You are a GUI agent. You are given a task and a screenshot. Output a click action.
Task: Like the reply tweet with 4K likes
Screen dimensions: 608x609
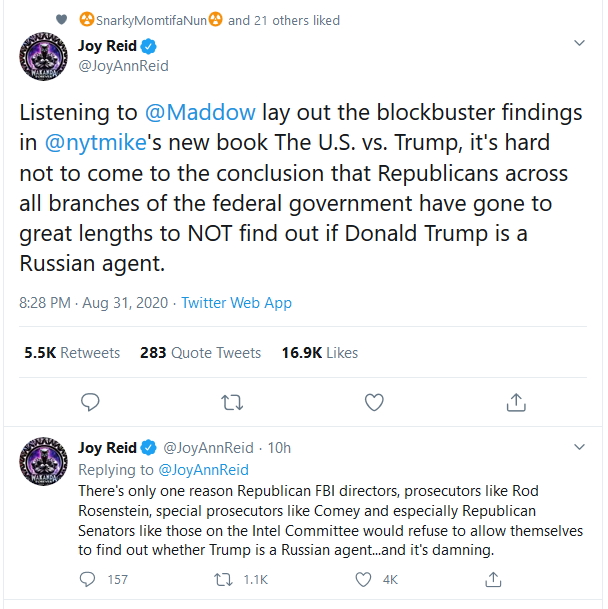click(x=363, y=579)
